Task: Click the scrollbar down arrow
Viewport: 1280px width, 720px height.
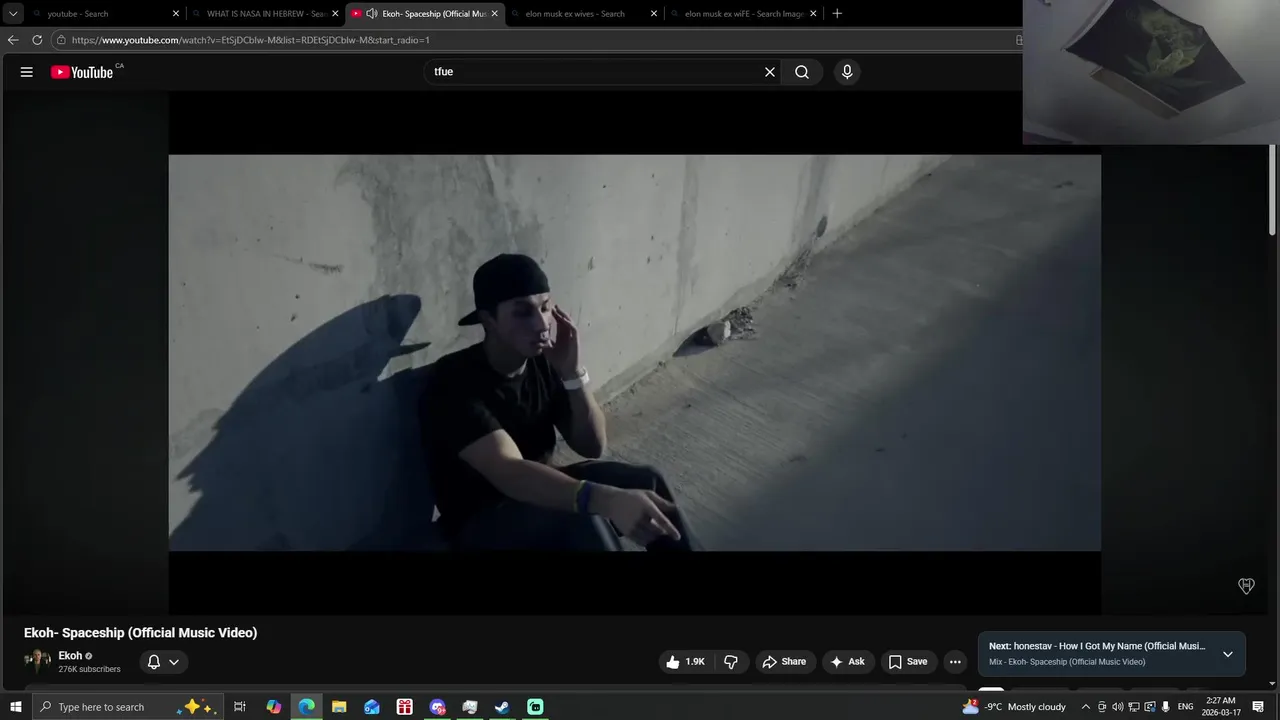Action: click(x=1273, y=684)
